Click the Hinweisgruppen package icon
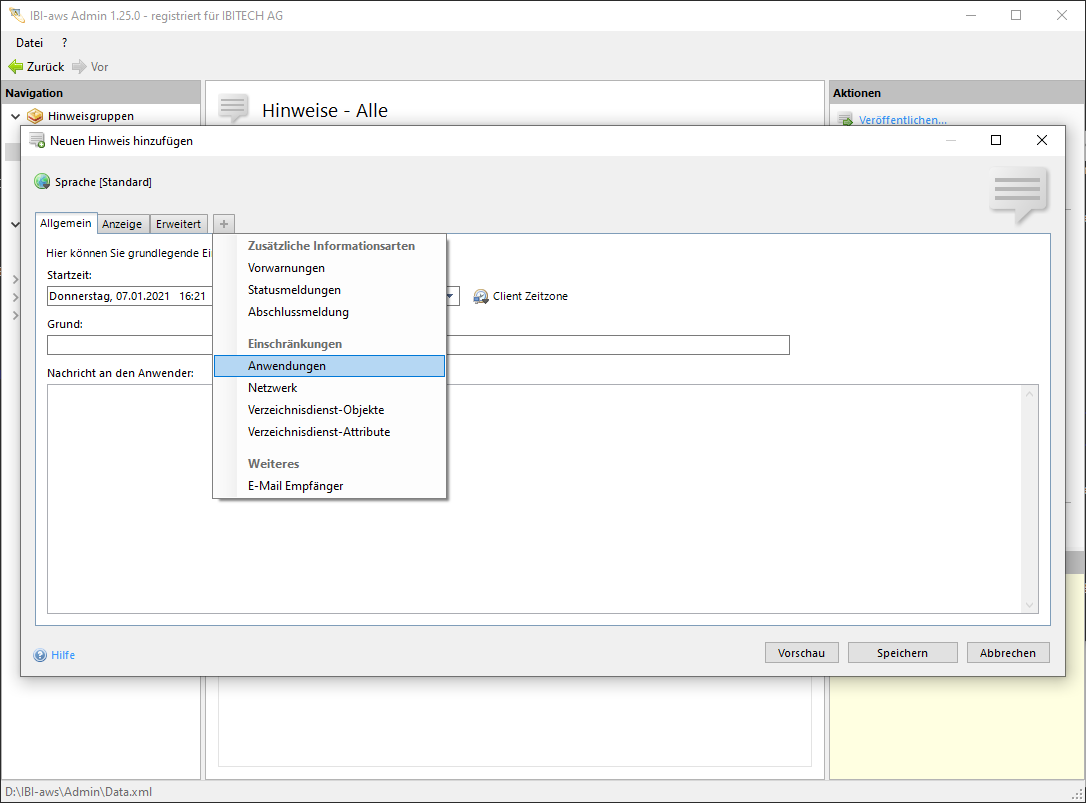This screenshot has height=803, width=1086. (x=36, y=116)
